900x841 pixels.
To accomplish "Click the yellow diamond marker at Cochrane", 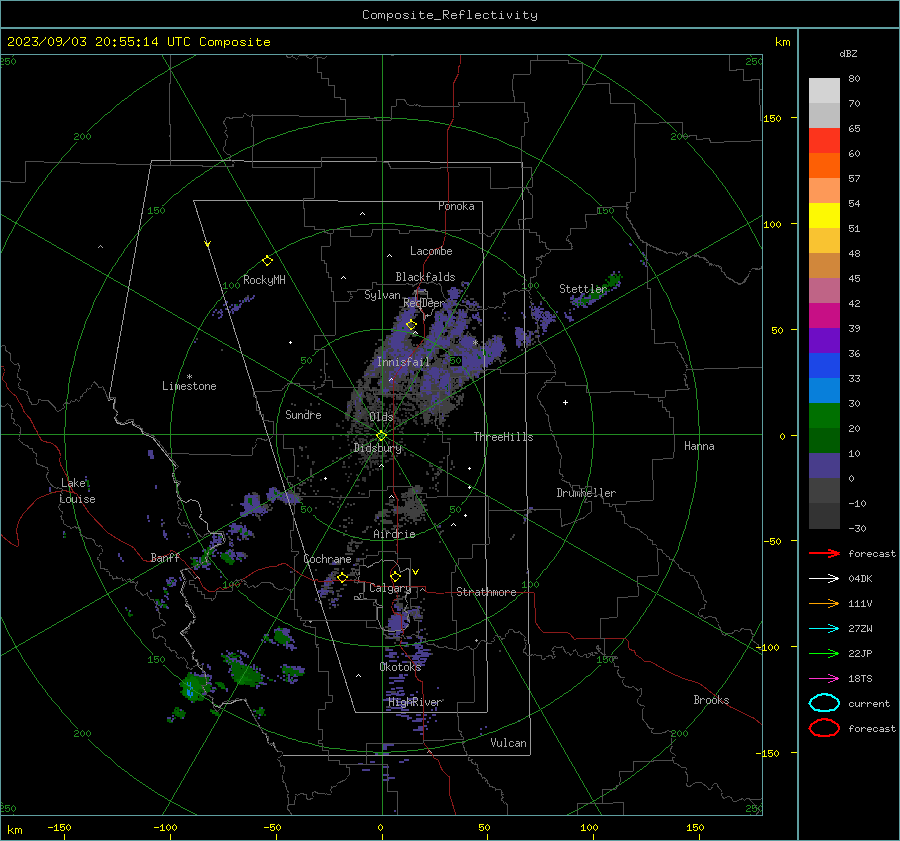I will point(342,578).
